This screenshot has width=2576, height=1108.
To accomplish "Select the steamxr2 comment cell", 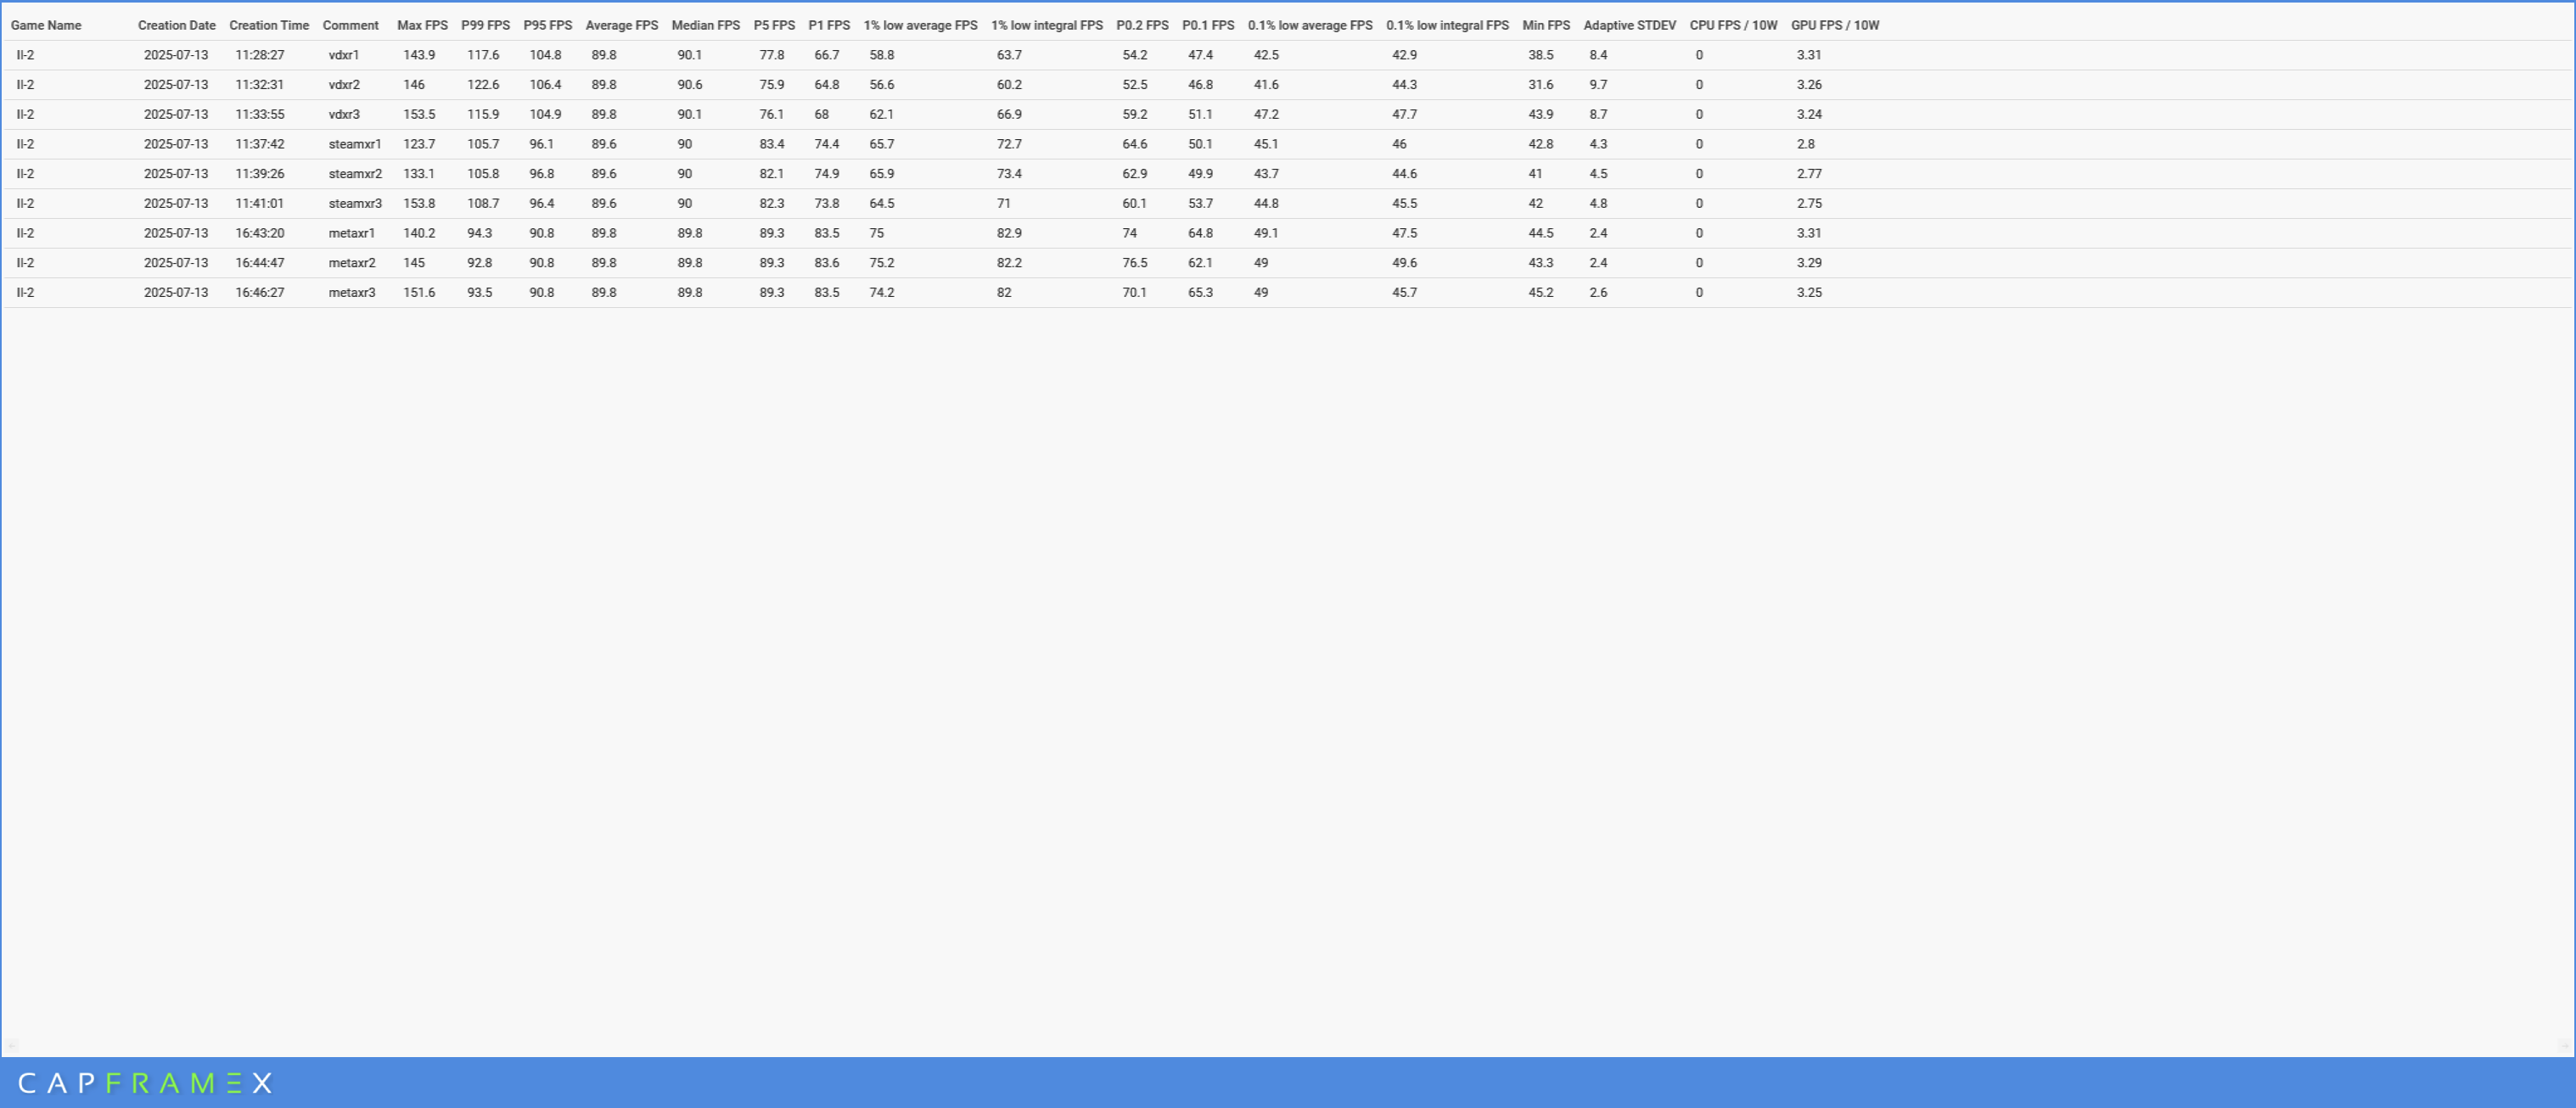I will pos(355,174).
